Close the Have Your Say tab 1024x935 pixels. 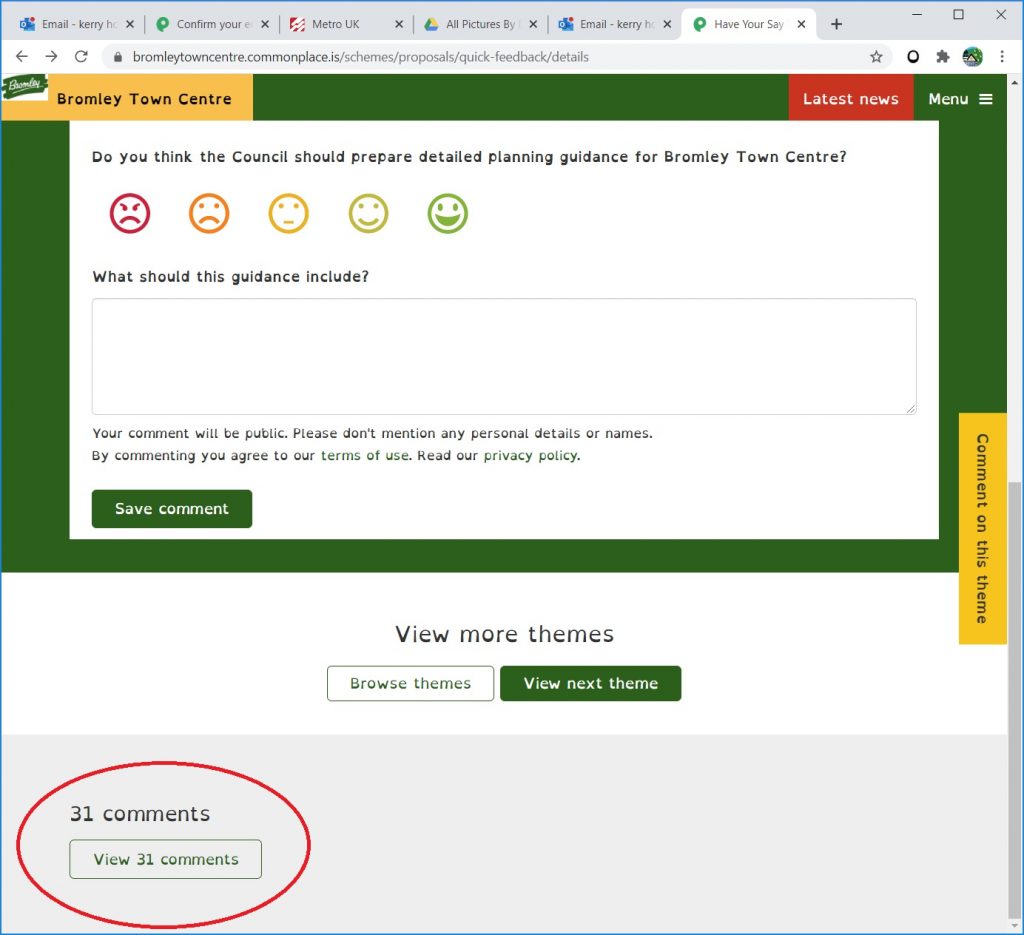[x=801, y=24]
